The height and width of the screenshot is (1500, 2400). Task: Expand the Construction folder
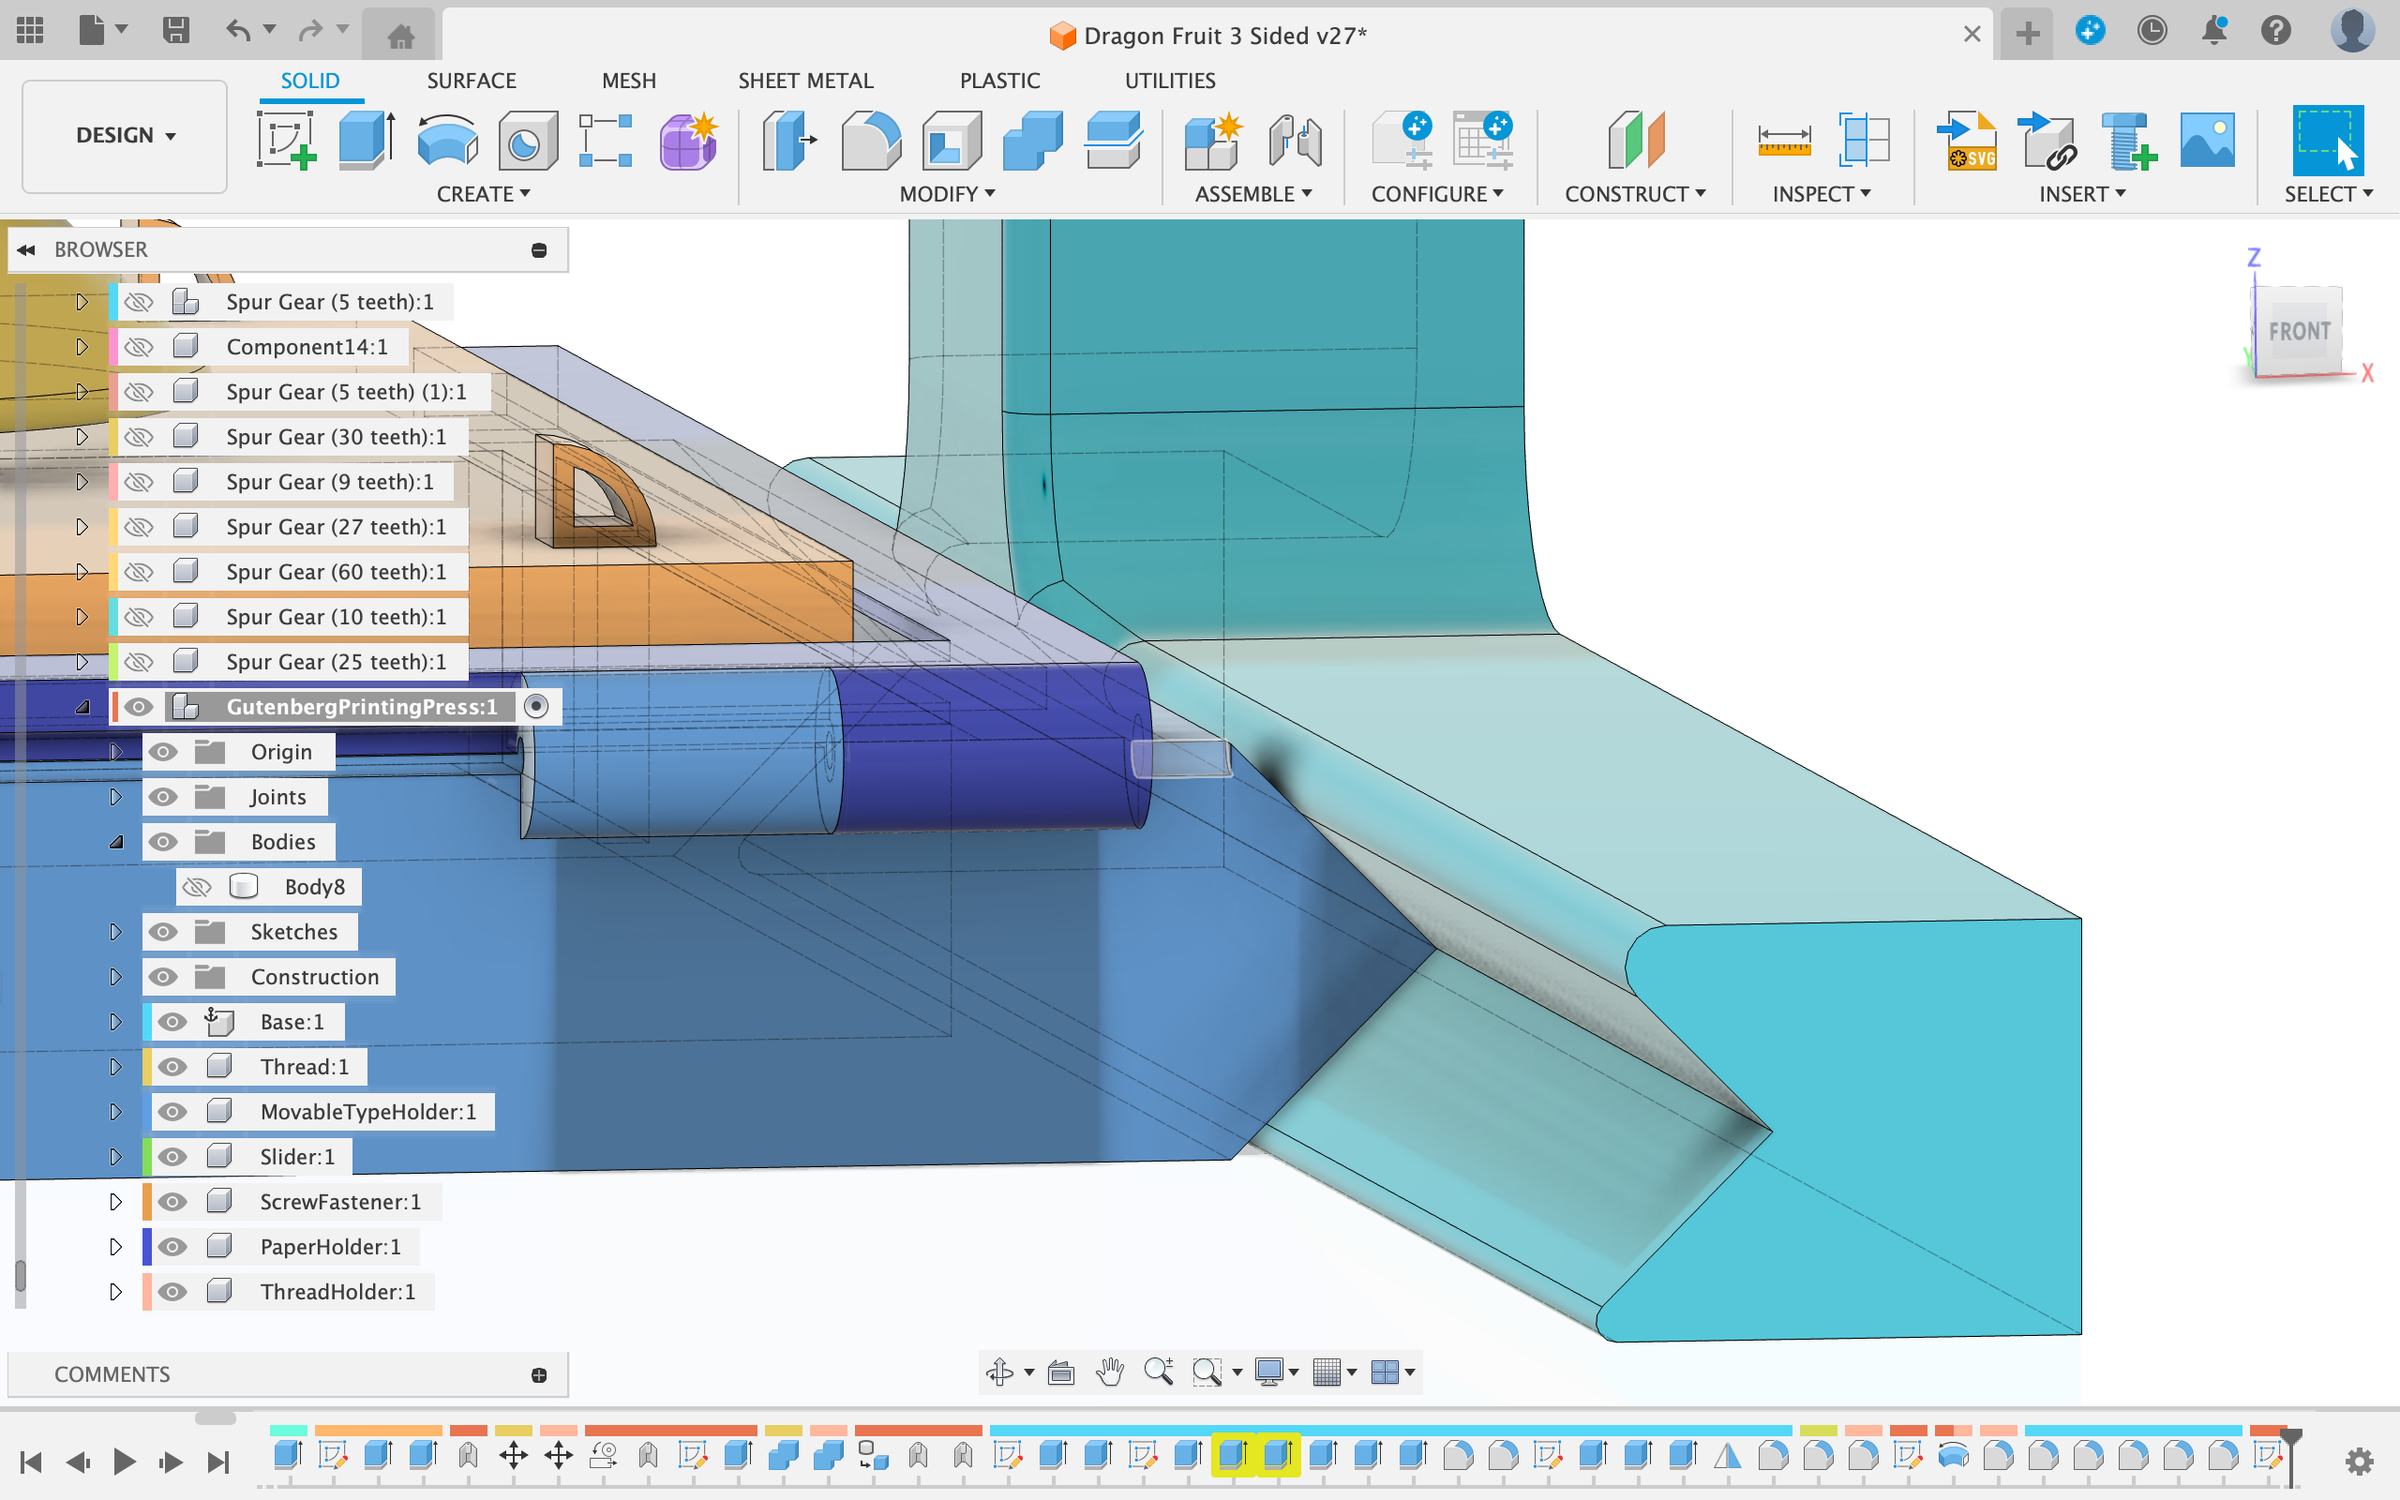click(x=115, y=977)
